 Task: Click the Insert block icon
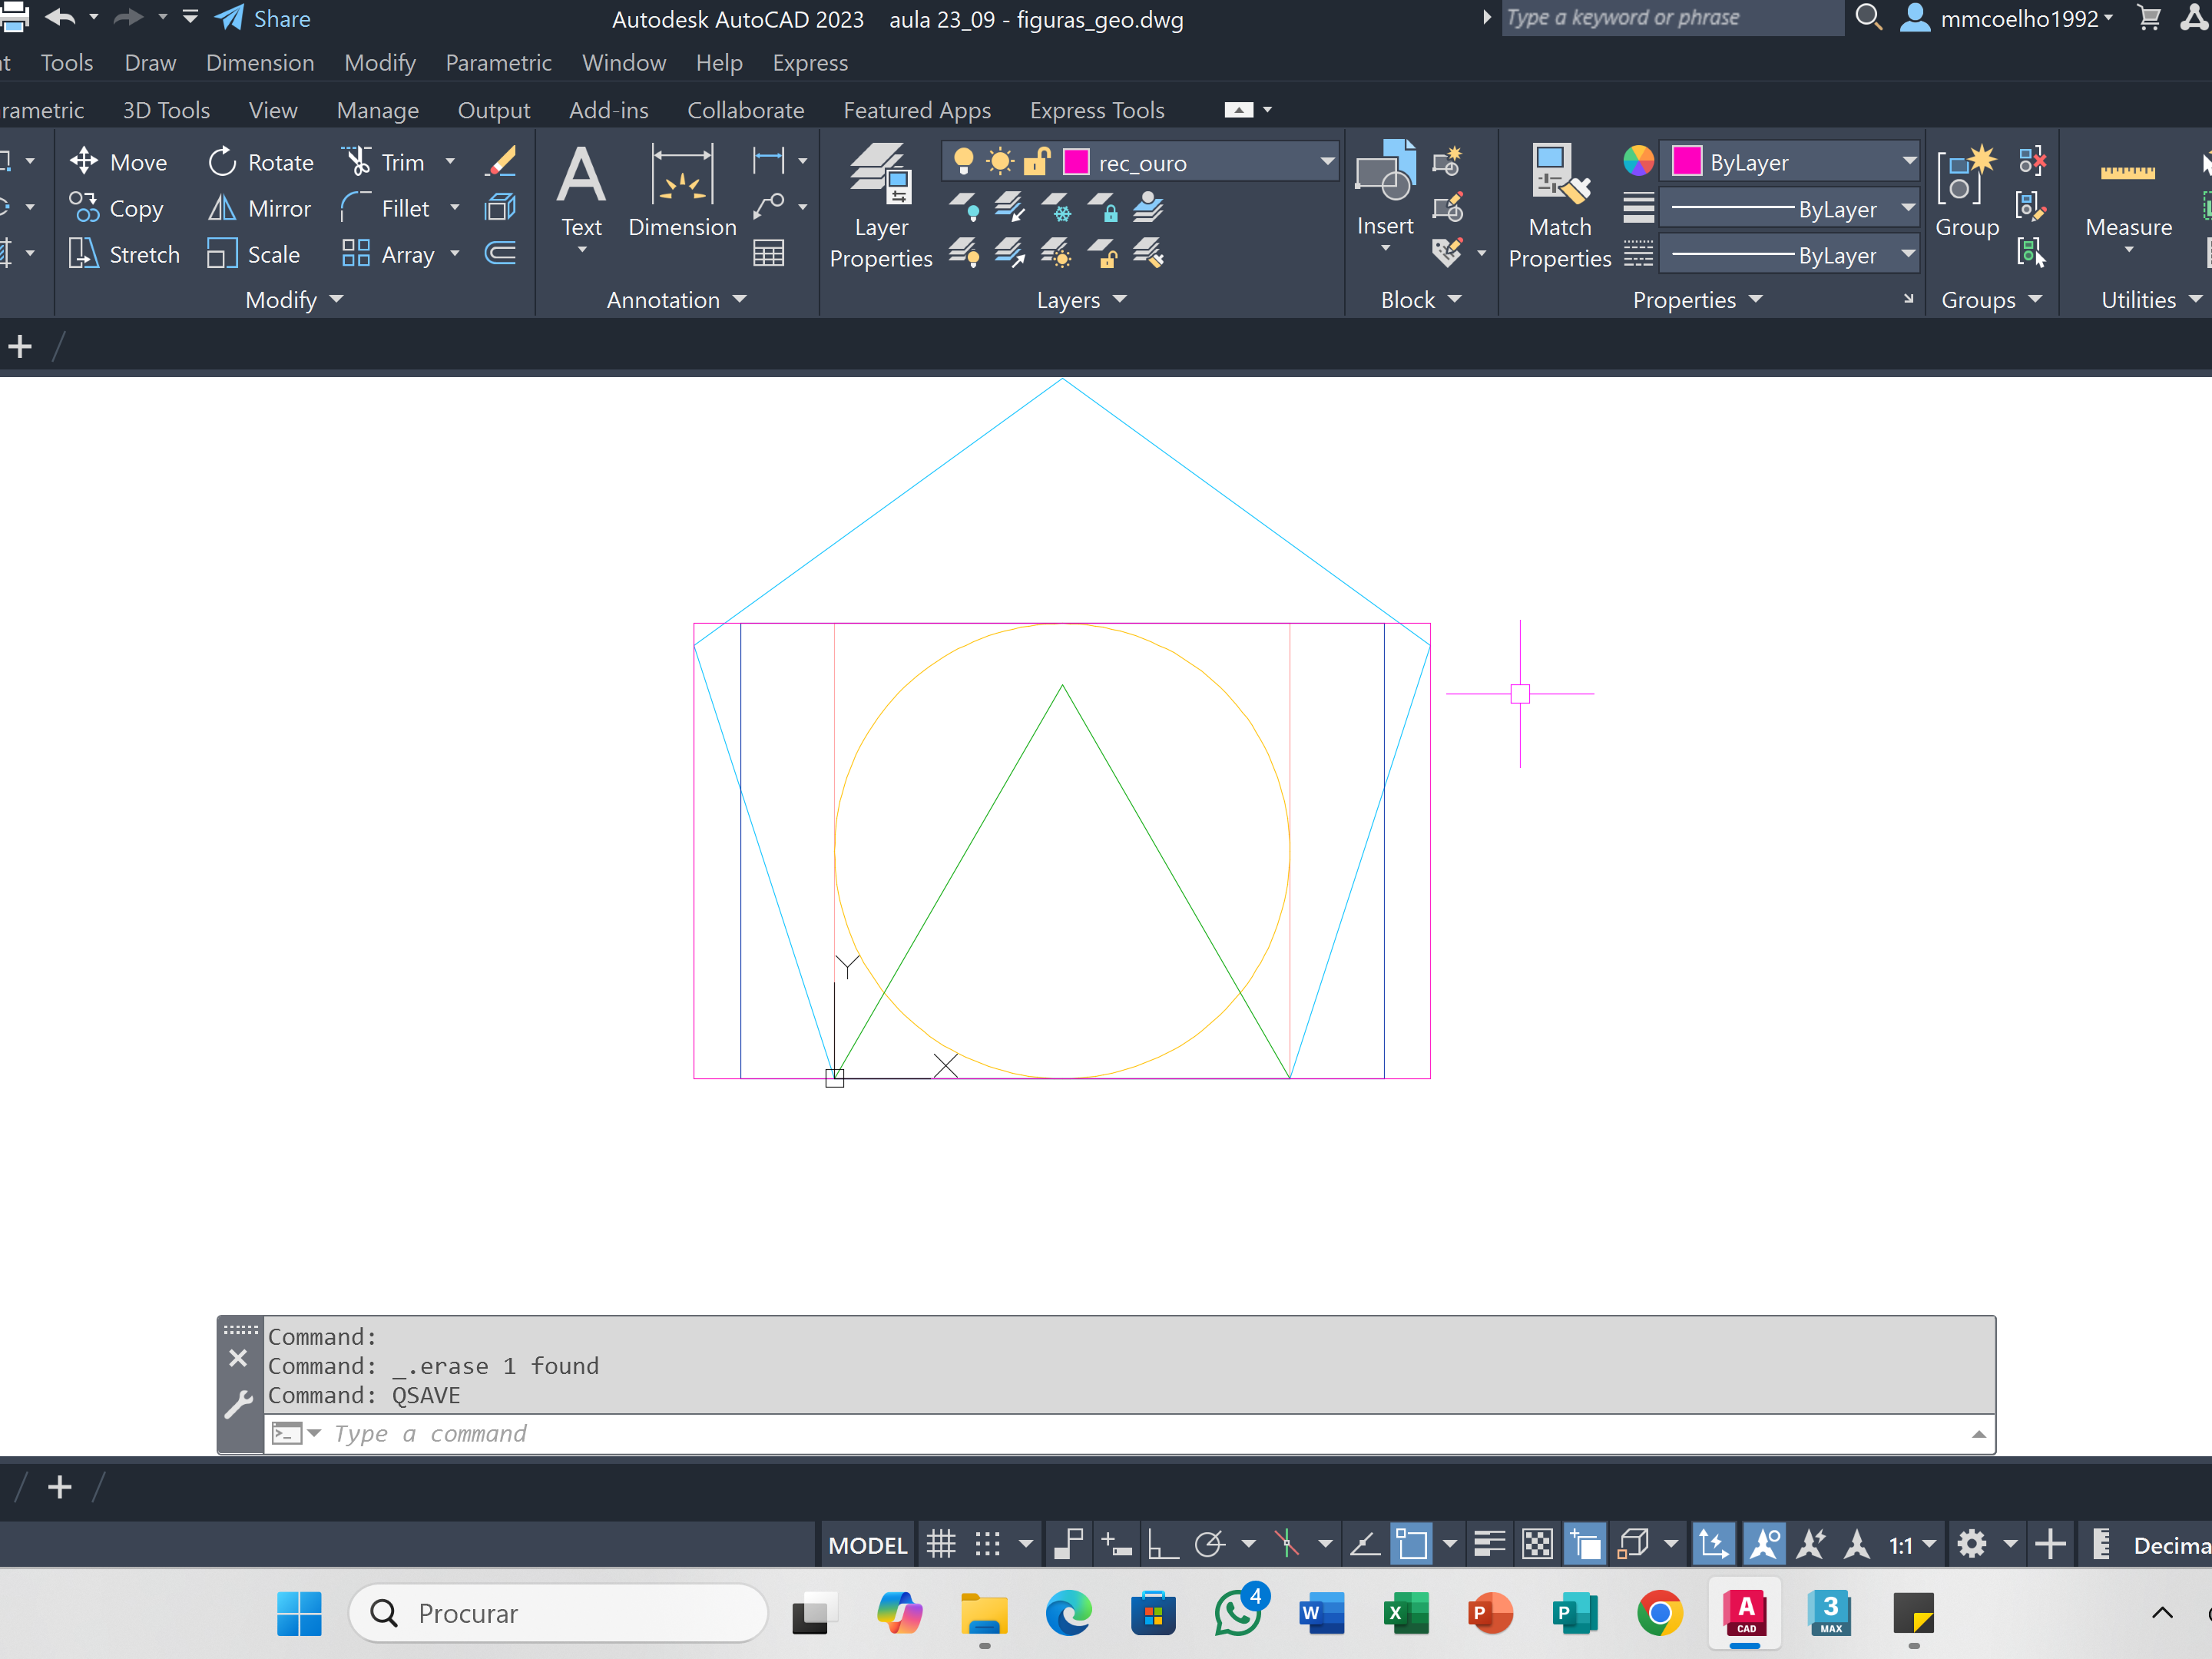pos(1384,174)
